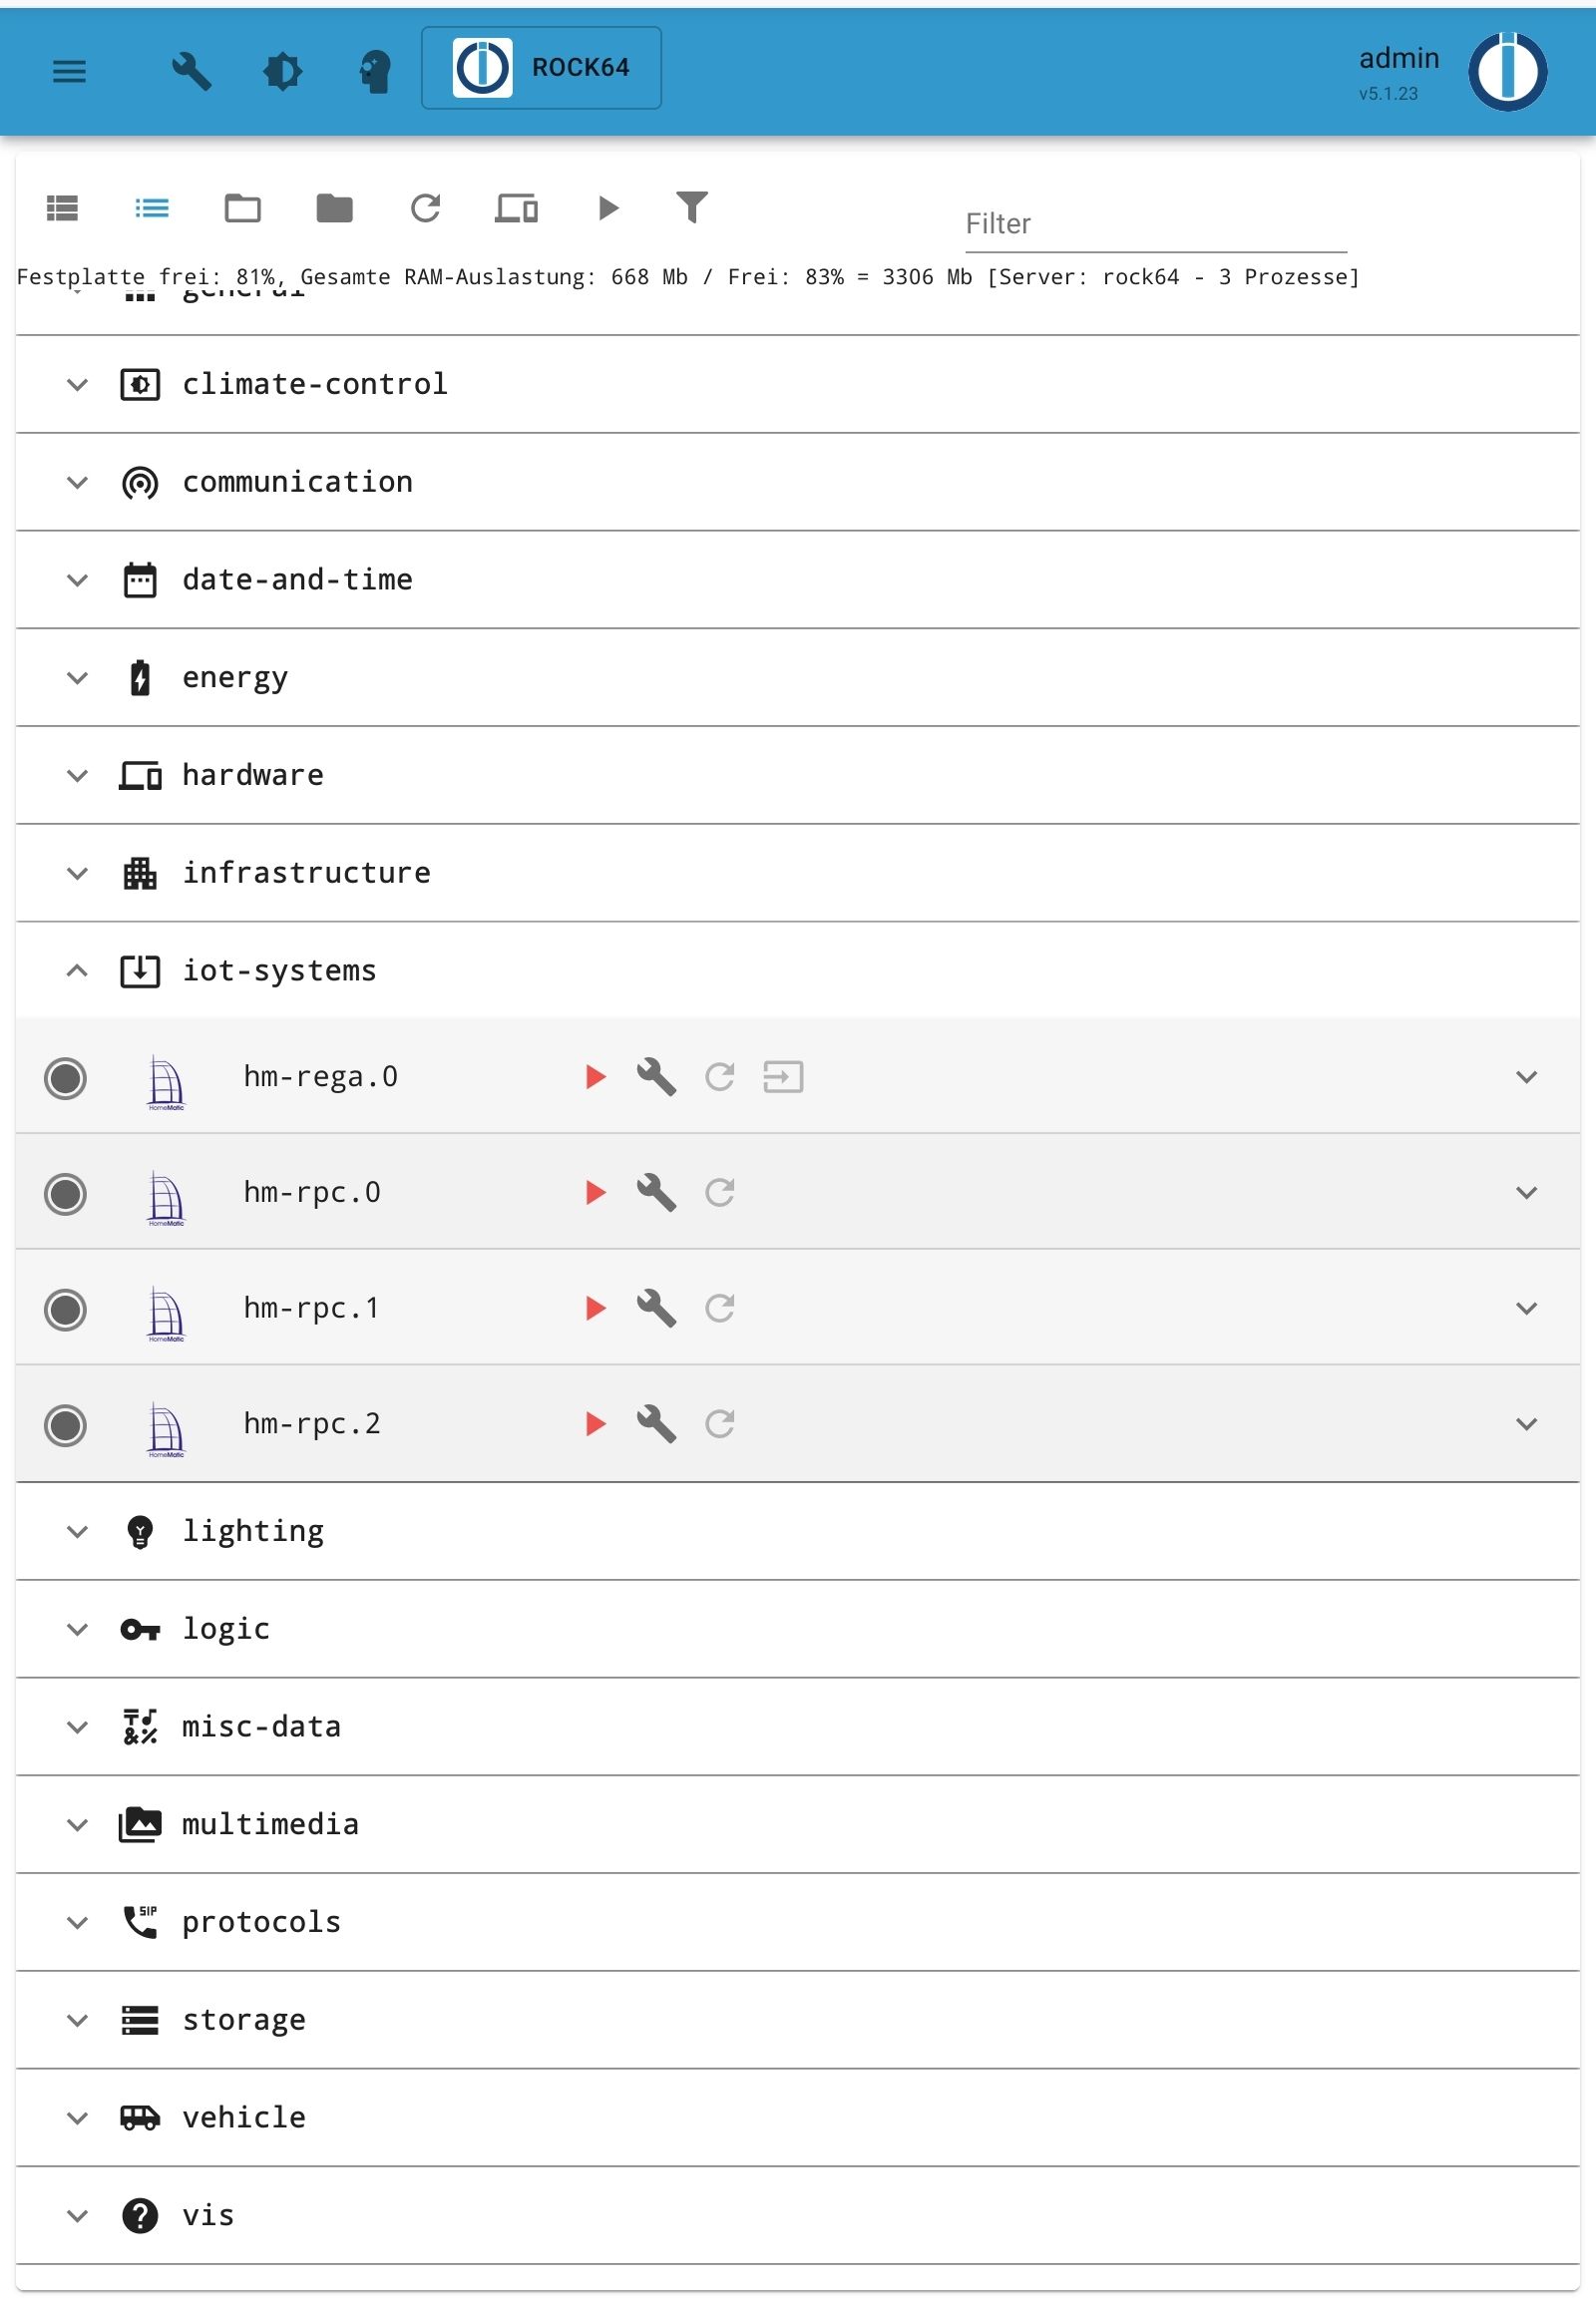
Task: Click the ROCK64 host button
Action: (x=541, y=68)
